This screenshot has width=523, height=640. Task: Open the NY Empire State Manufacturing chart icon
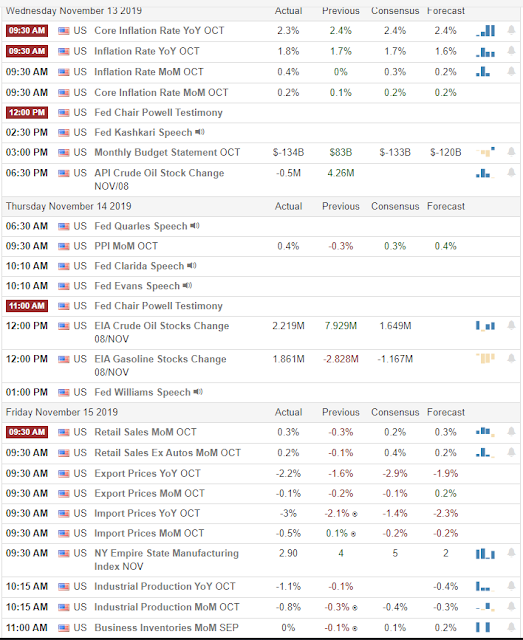(x=485, y=553)
